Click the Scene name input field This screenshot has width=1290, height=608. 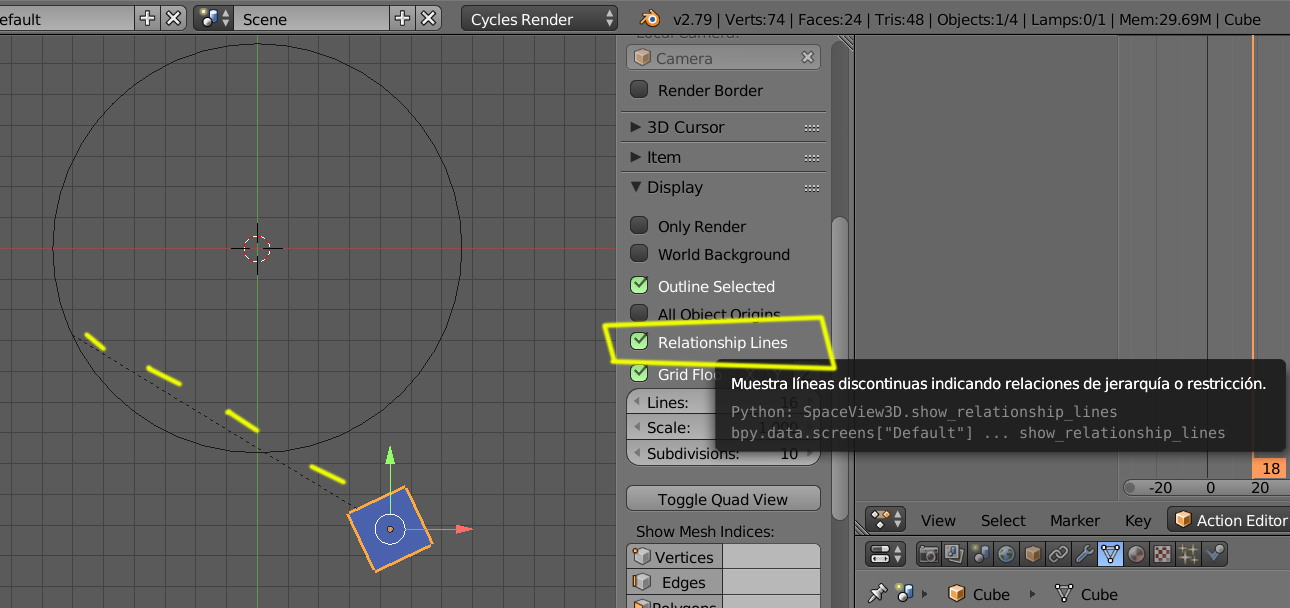tap(311, 18)
